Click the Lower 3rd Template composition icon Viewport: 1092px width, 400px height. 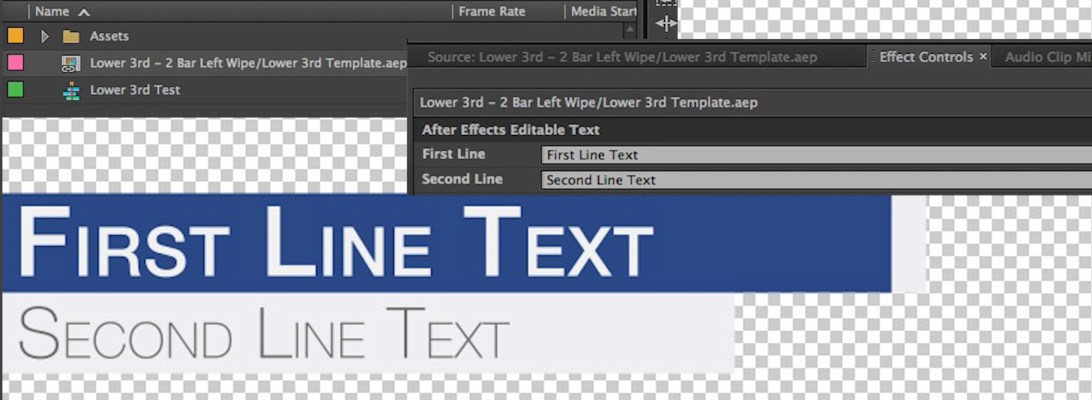pyautogui.click(x=71, y=63)
